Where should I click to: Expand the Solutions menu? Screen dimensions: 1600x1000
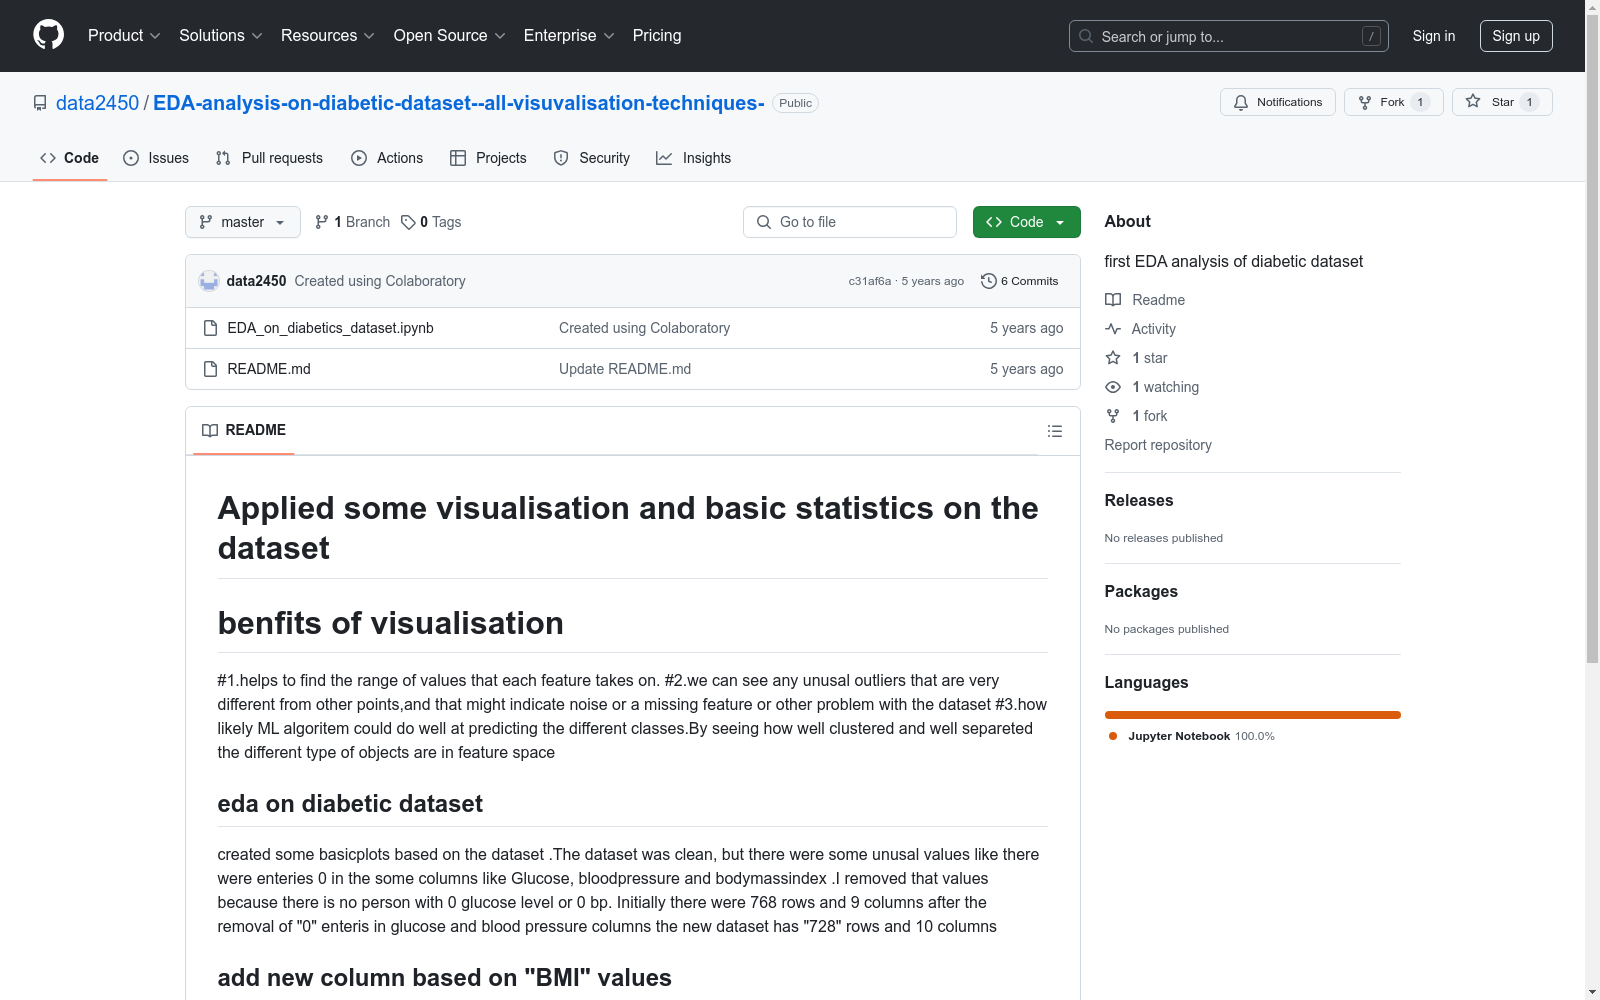click(x=221, y=36)
